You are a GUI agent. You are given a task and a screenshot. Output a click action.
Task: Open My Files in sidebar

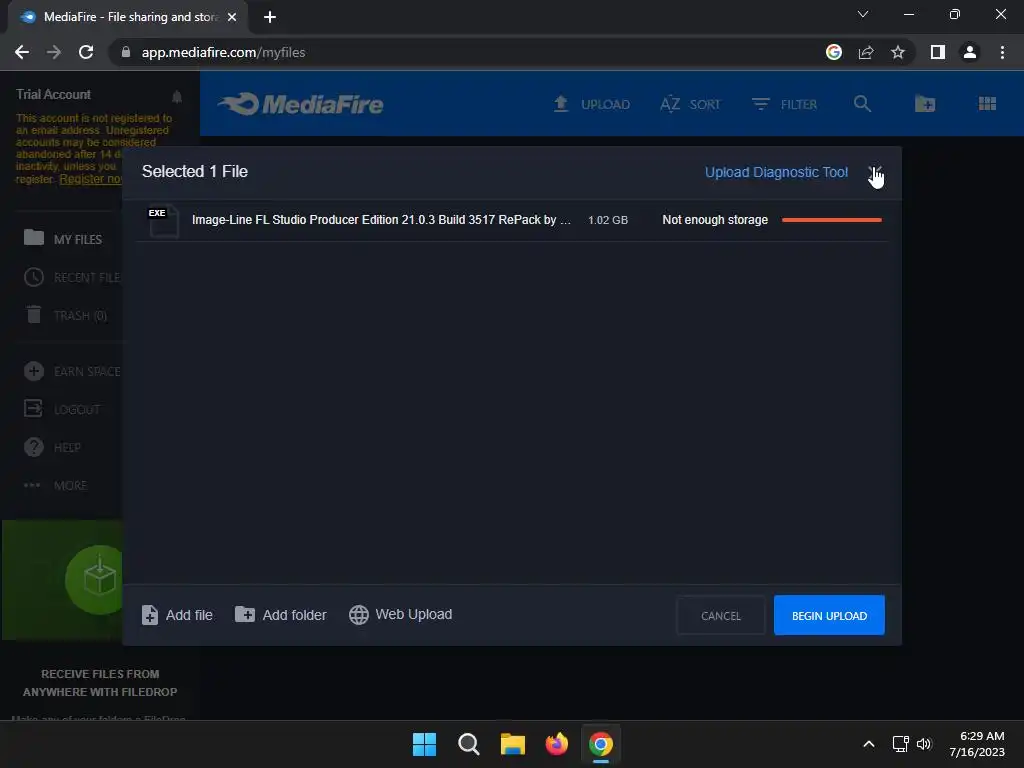point(63,239)
